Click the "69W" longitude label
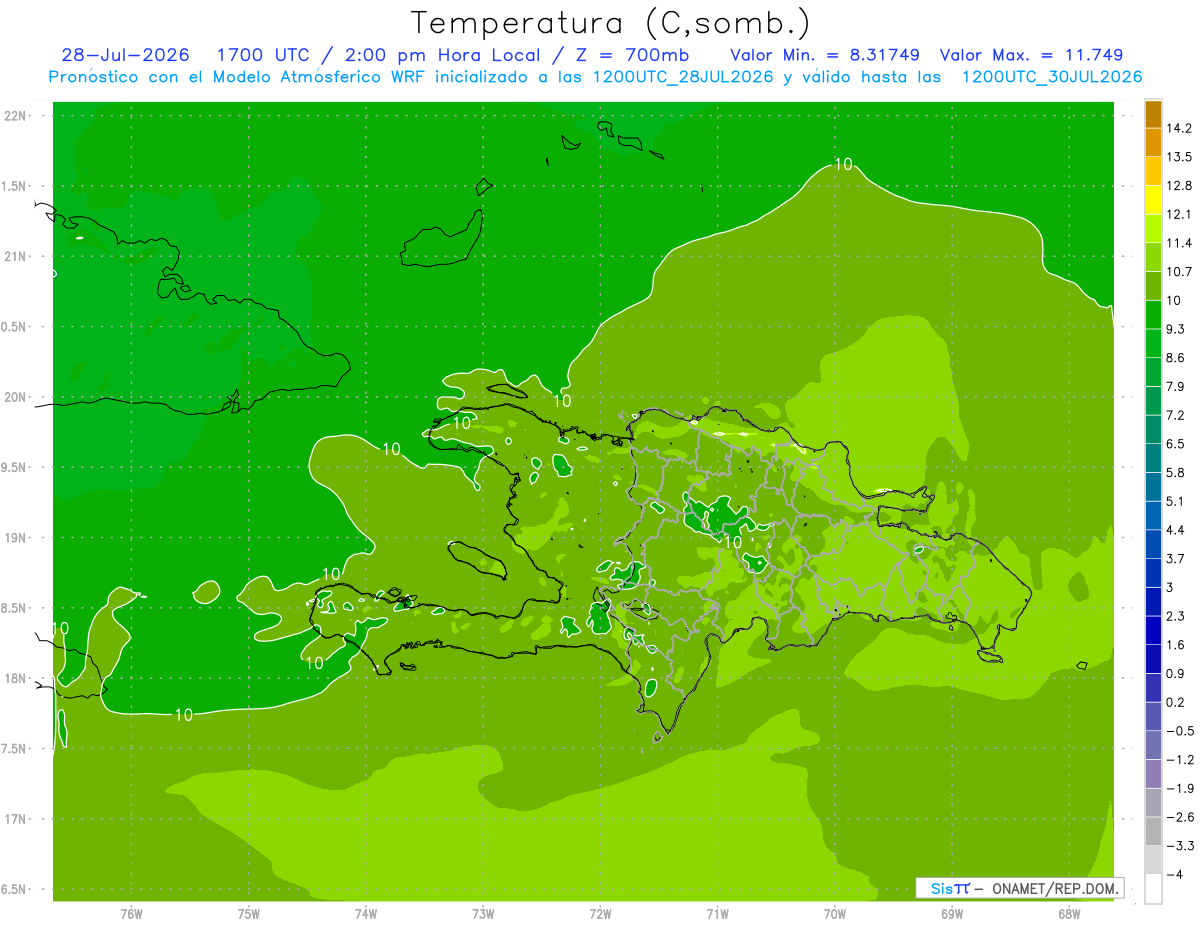Viewport: 1200px width, 927px height. pyautogui.click(x=952, y=913)
